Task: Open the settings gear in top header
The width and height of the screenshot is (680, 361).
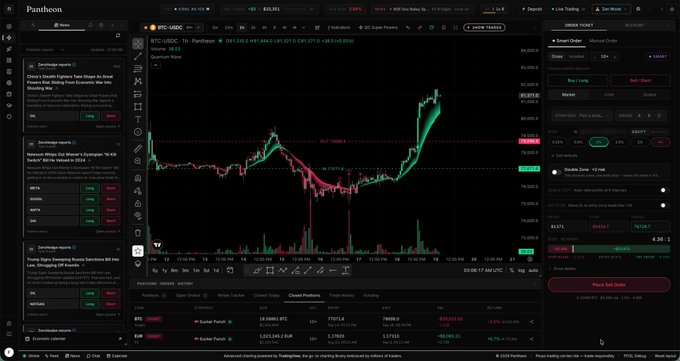Action: coord(638,9)
